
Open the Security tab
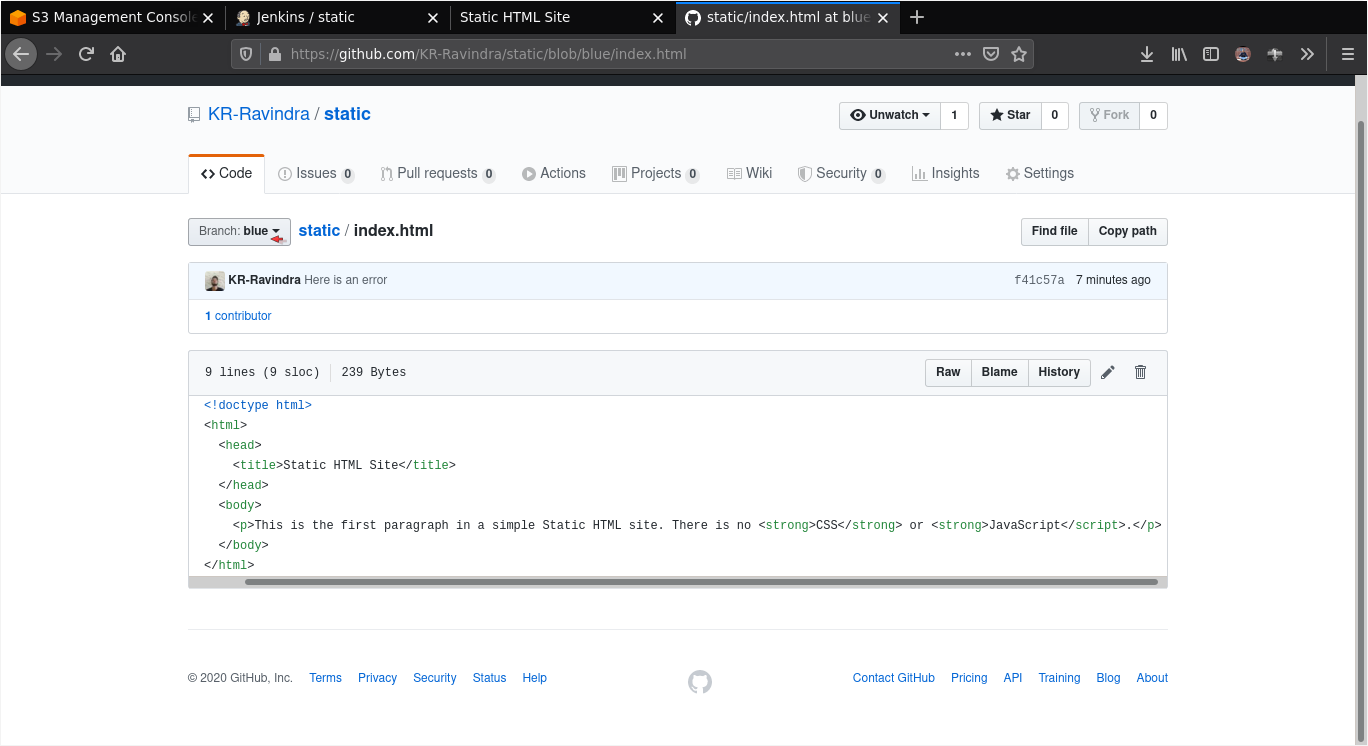[841, 173]
